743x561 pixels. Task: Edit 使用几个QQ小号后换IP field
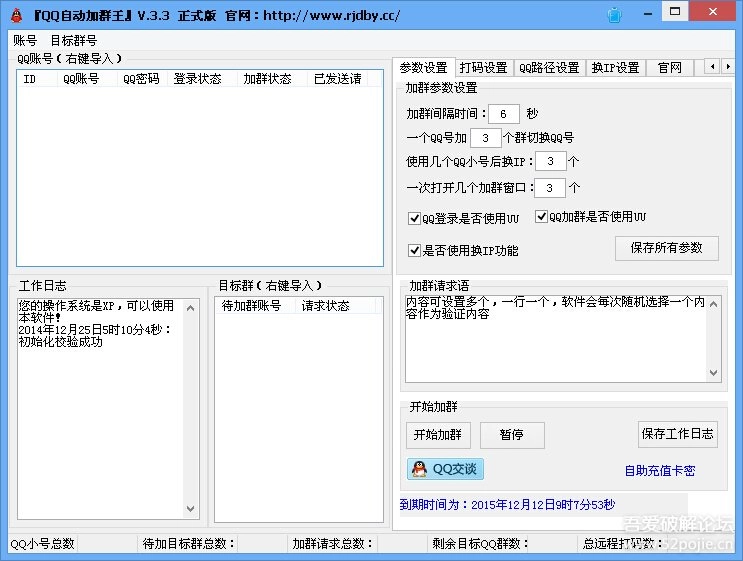pyautogui.click(x=551, y=161)
